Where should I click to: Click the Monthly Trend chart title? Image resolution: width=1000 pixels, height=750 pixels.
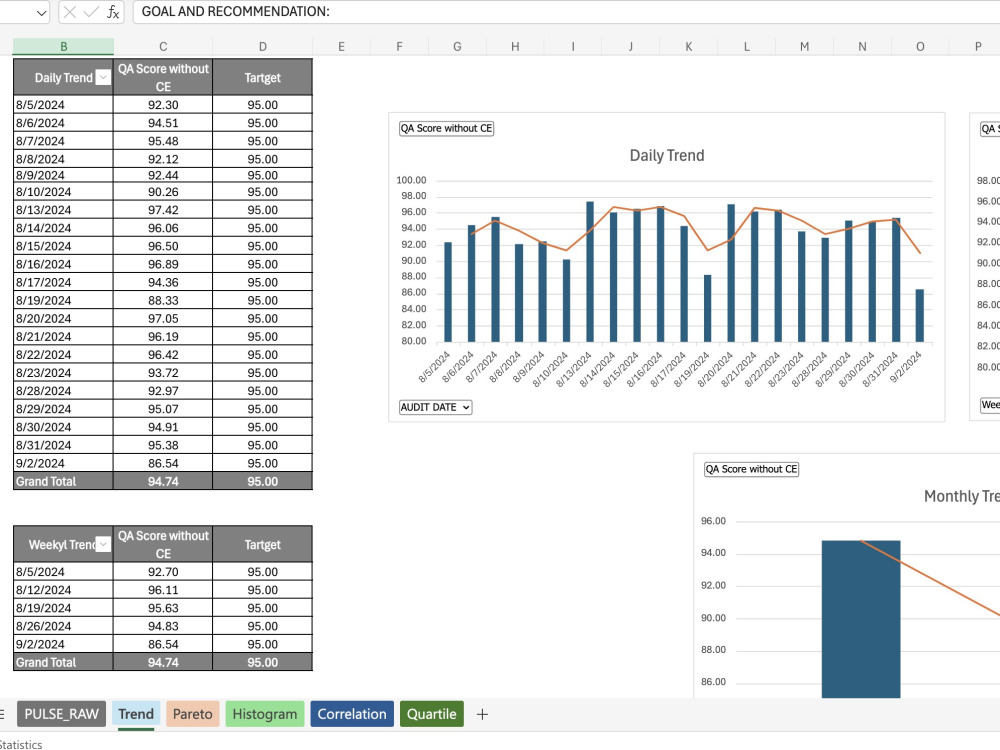tap(962, 496)
